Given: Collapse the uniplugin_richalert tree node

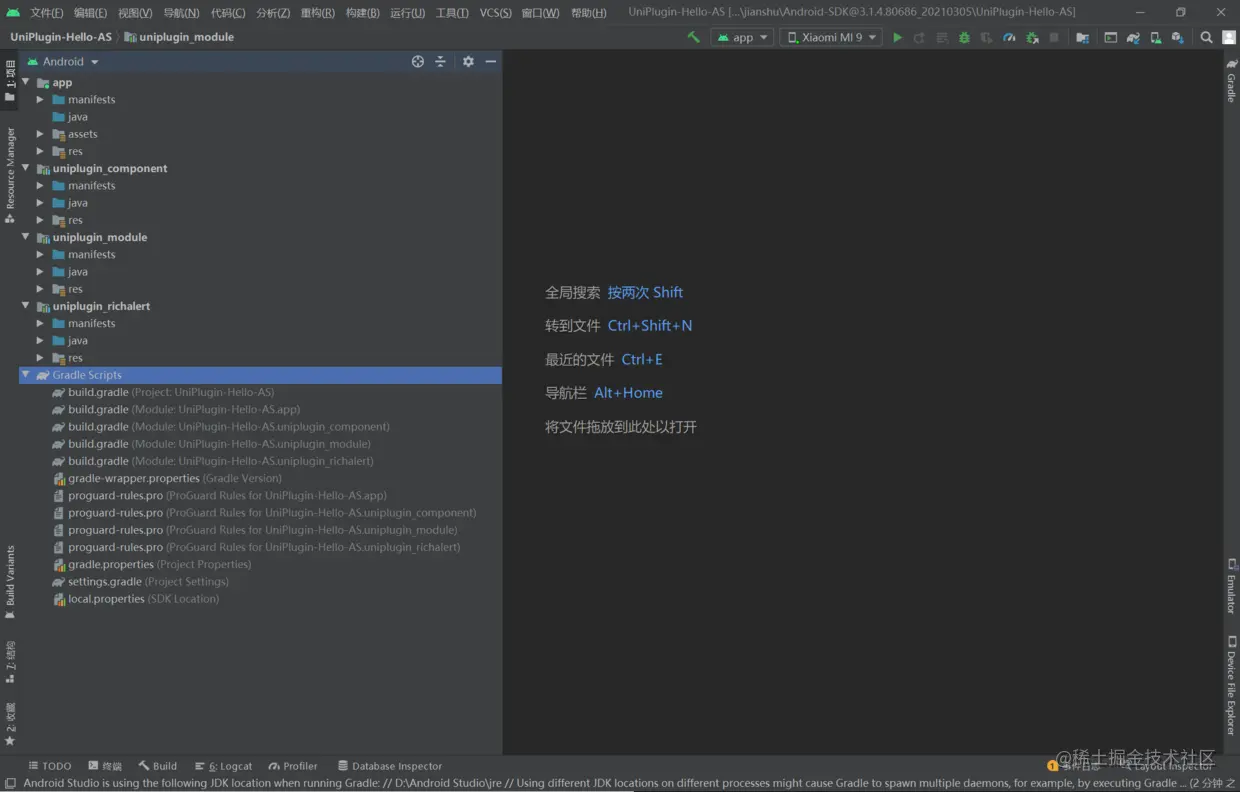Looking at the screenshot, I should [x=26, y=306].
